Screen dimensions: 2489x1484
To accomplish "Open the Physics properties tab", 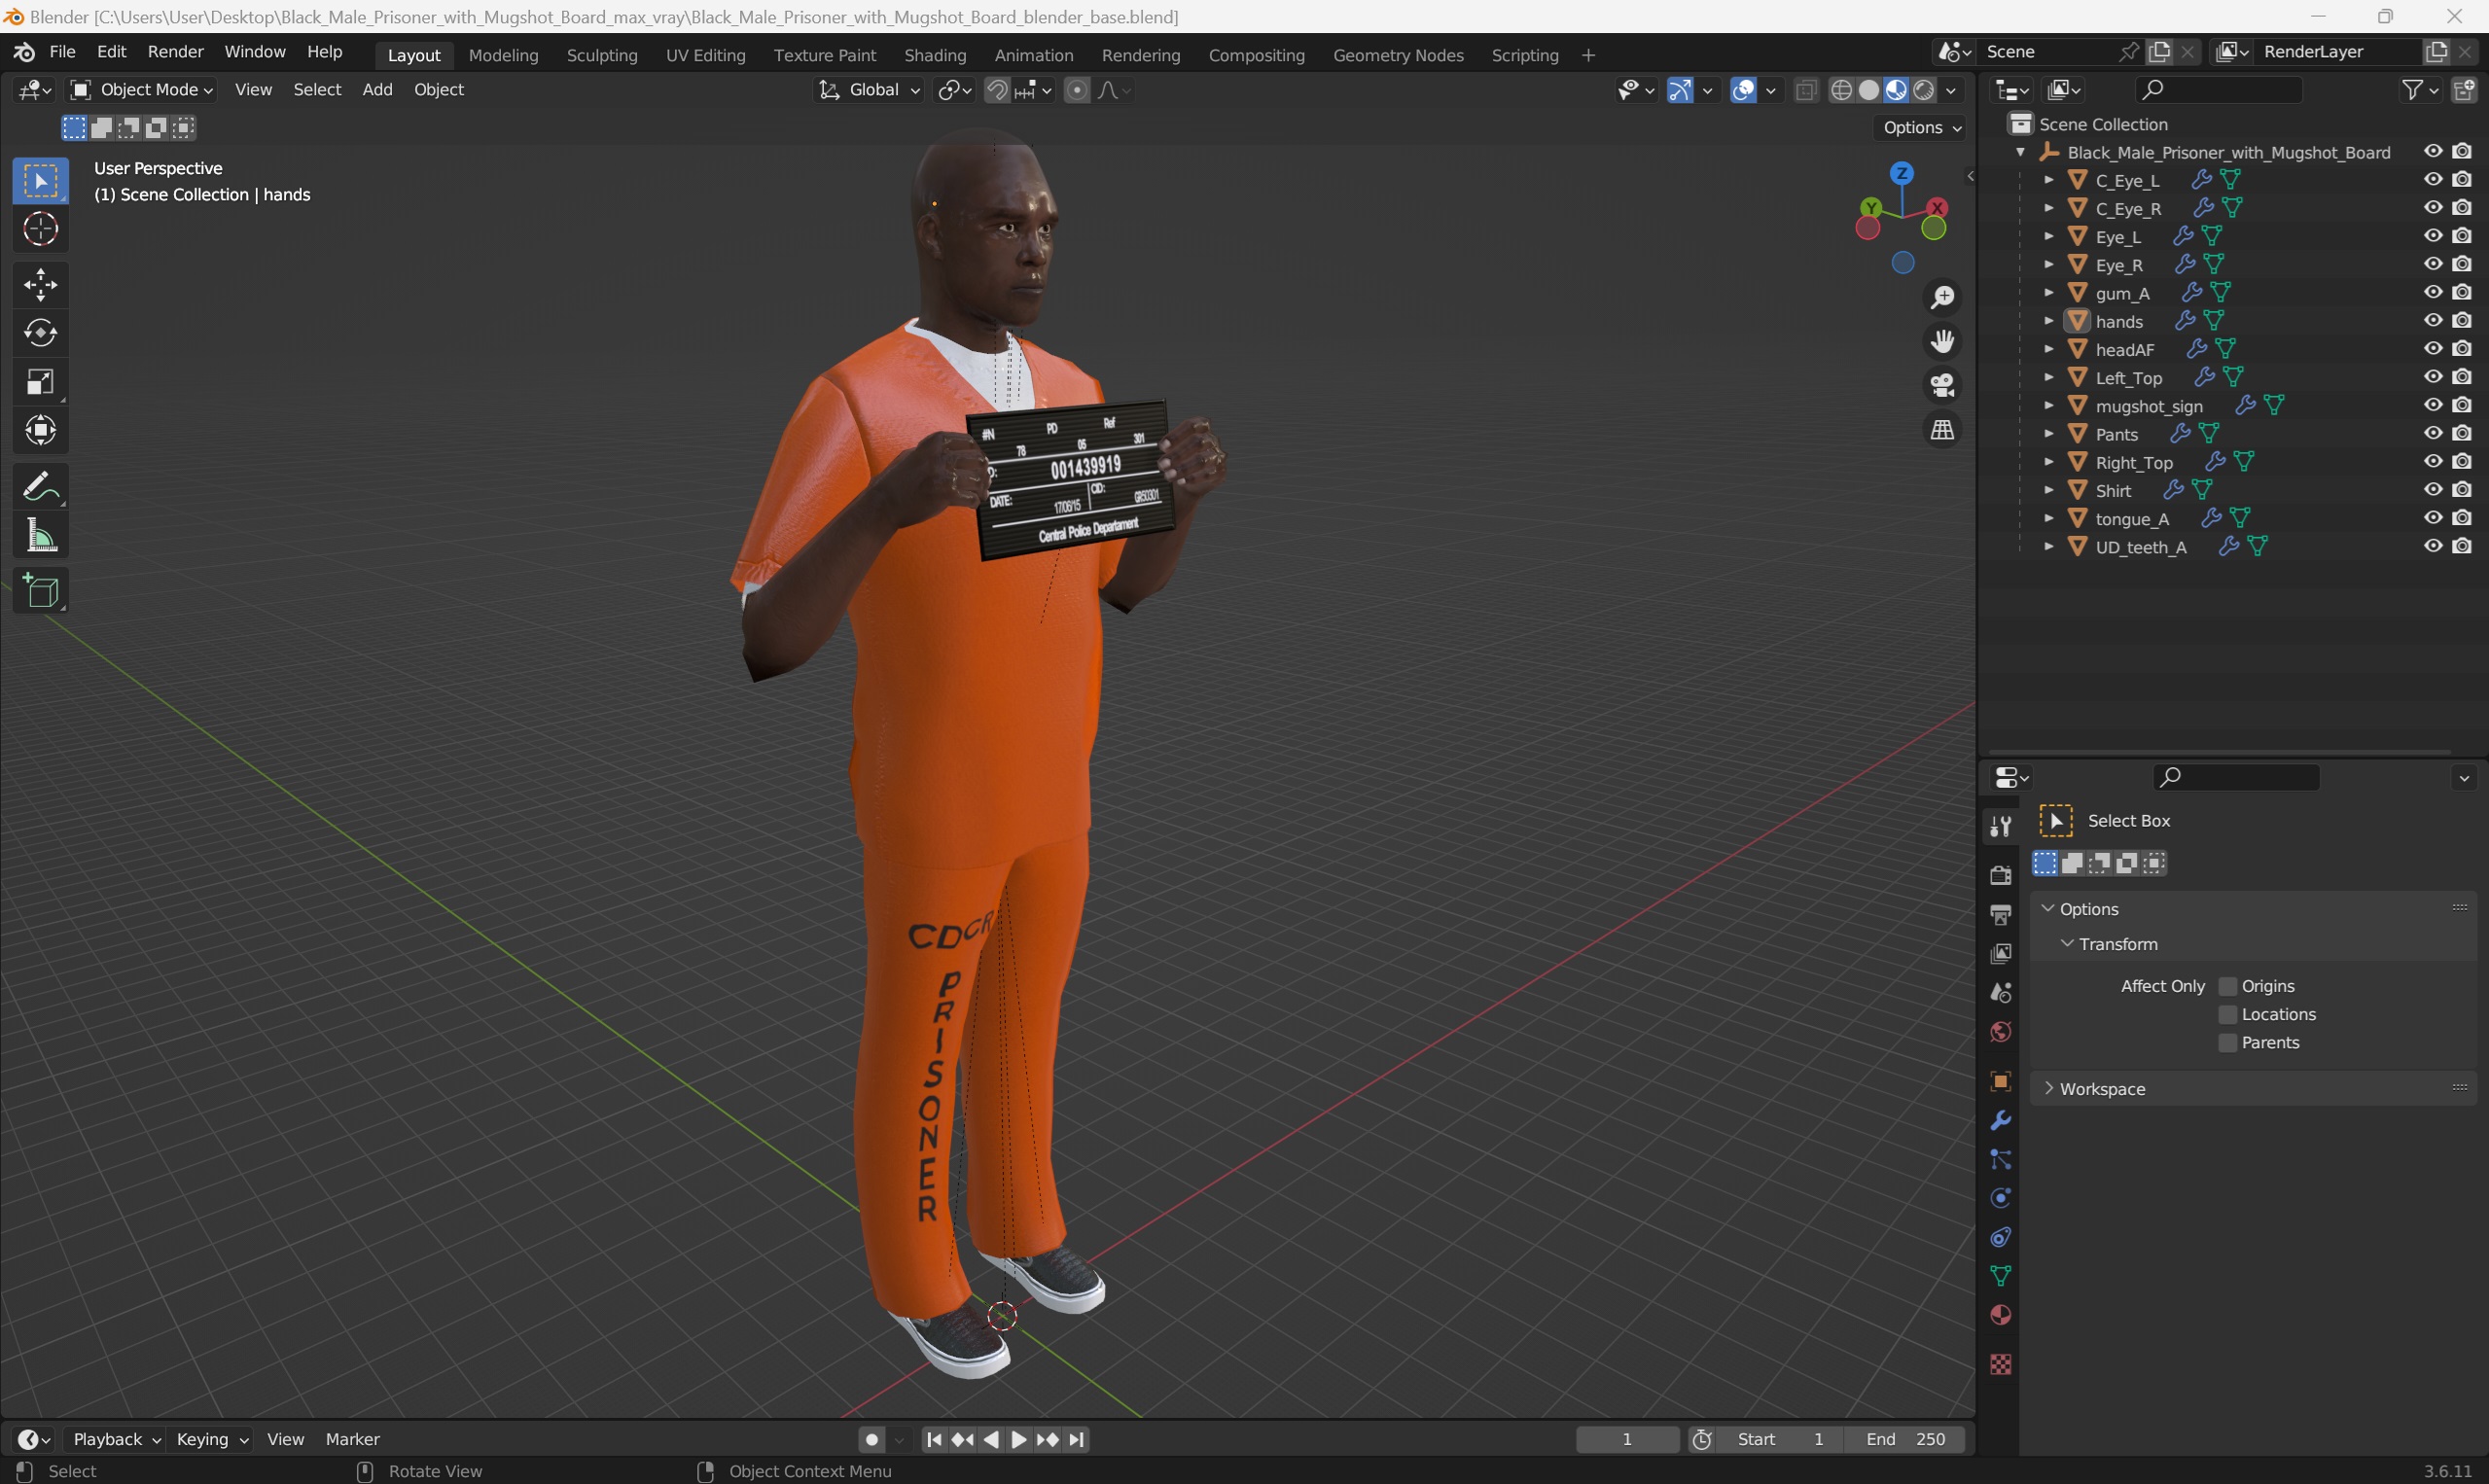I will [x=2000, y=1198].
